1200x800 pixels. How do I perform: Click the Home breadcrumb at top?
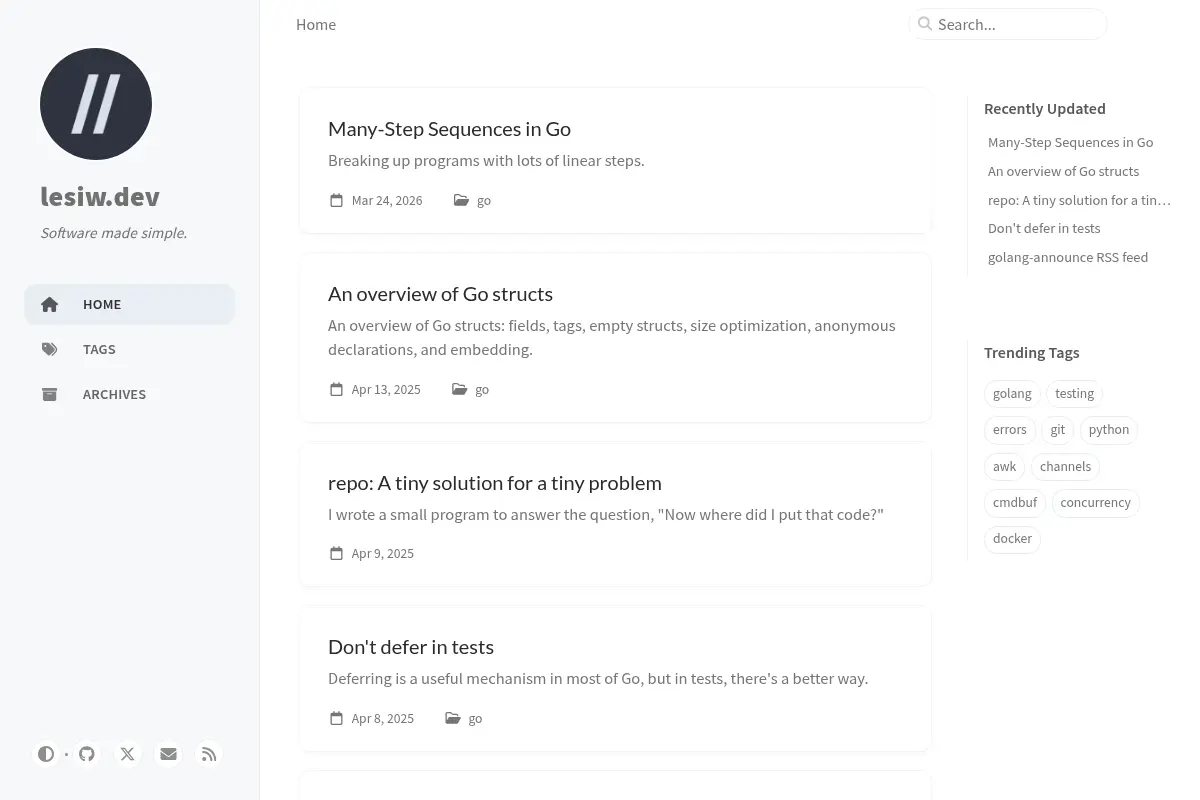(316, 24)
